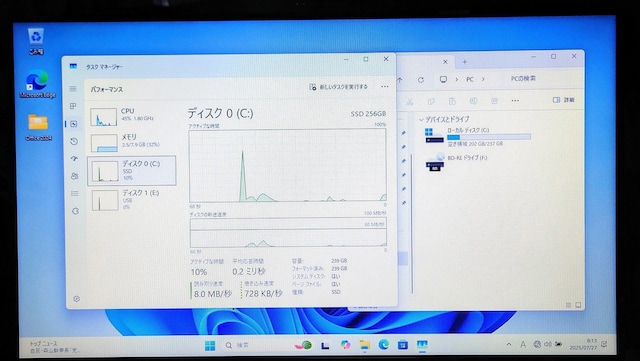Show hidden system tray icons chevron

509,345
